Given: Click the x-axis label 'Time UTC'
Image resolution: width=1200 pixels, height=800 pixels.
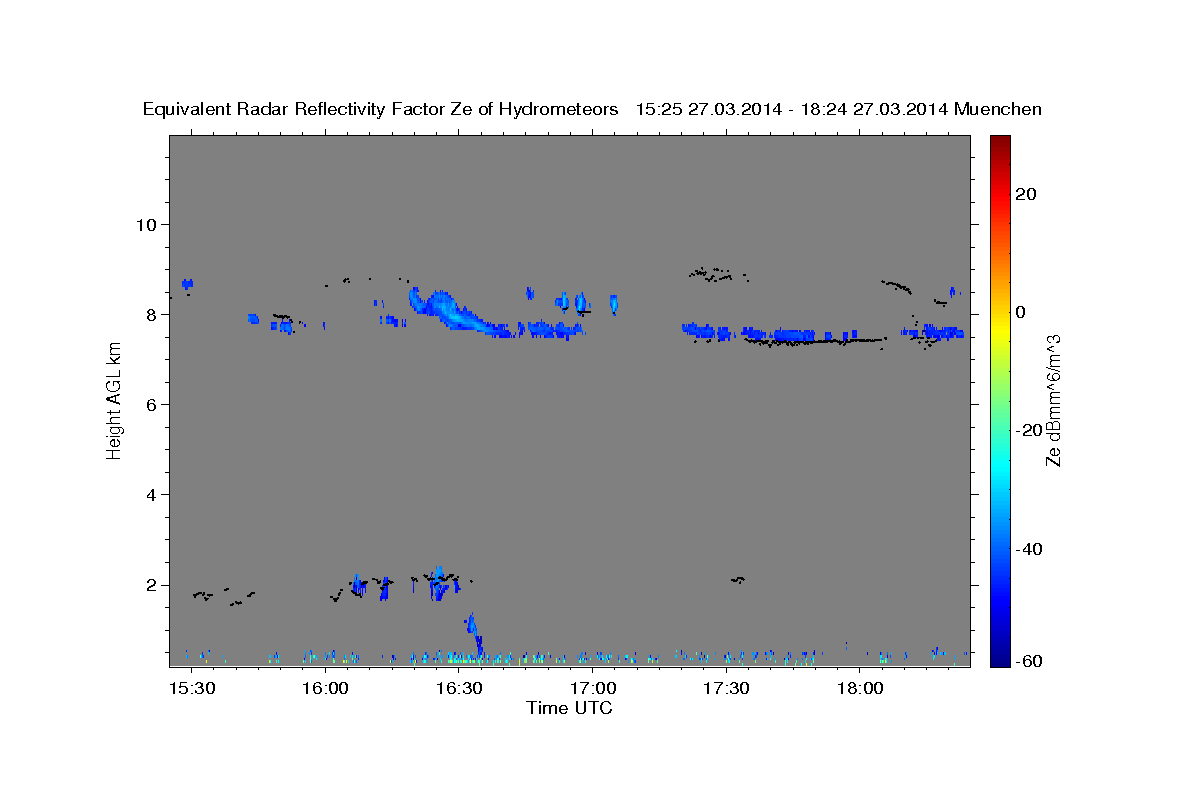Looking at the screenshot, I should tap(569, 708).
